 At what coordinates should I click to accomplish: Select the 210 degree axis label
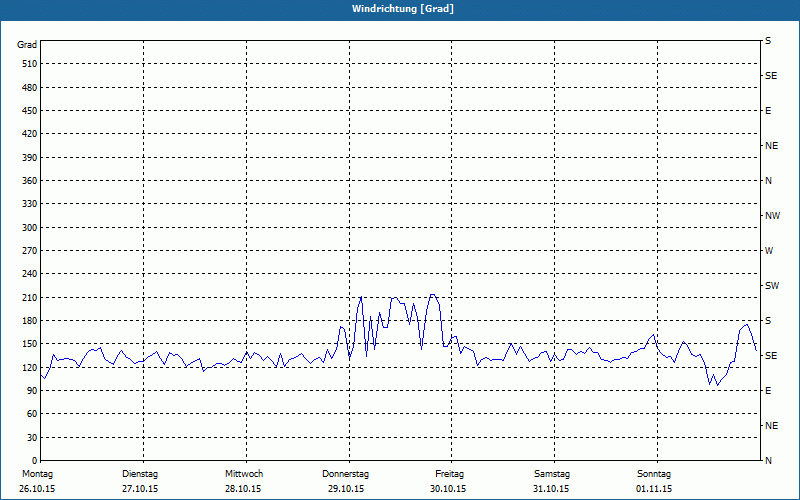pyautogui.click(x=30, y=297)
